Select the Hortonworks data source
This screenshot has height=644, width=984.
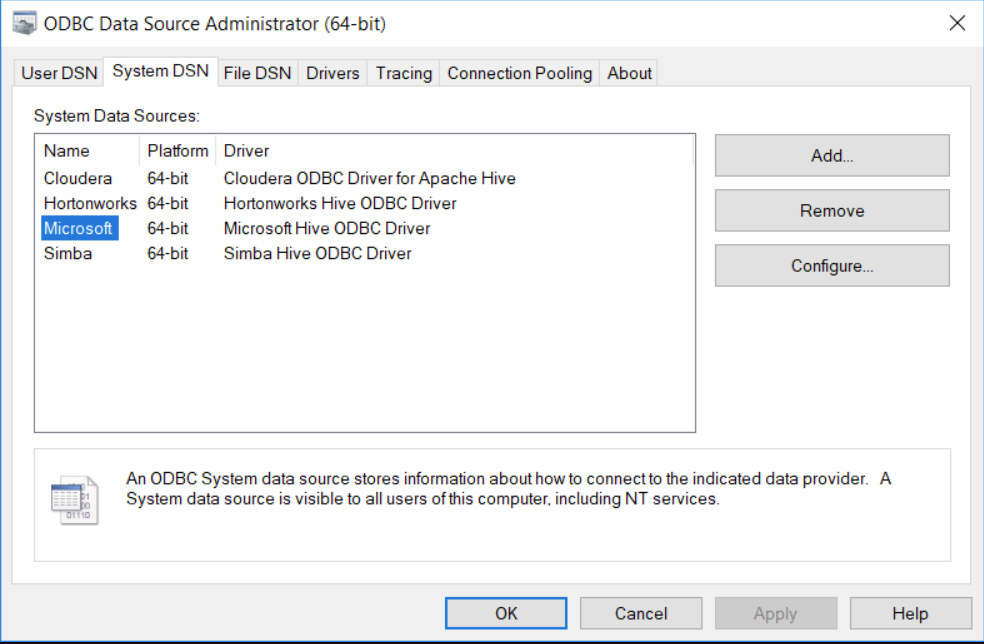pos(90,203)
